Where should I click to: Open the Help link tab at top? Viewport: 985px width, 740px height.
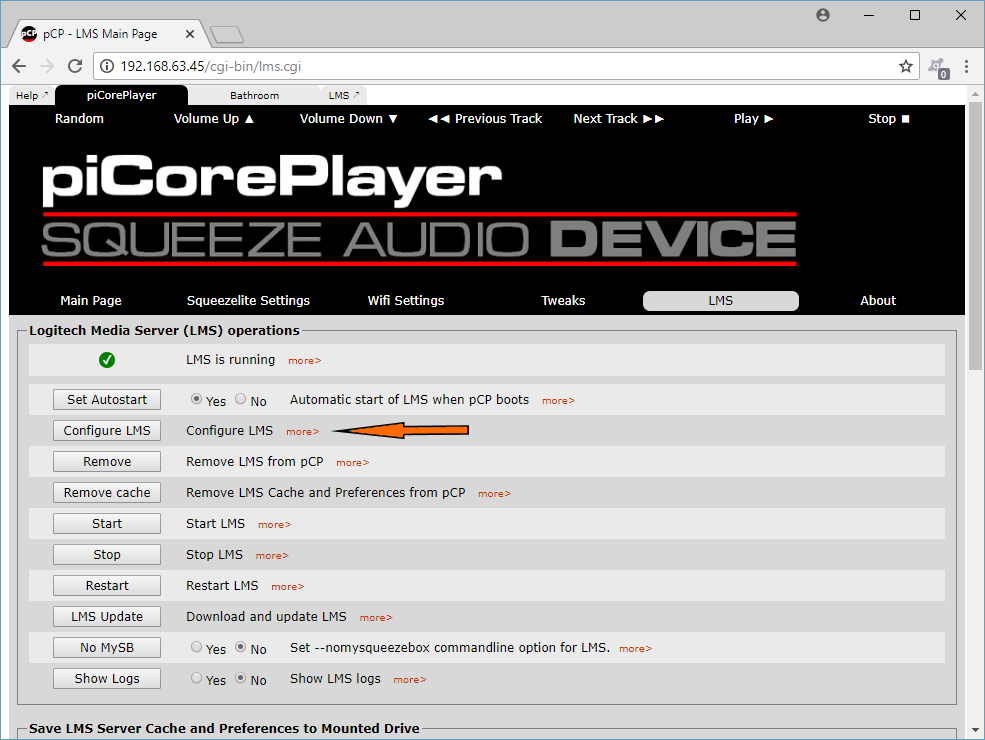(x=31, y=95)
